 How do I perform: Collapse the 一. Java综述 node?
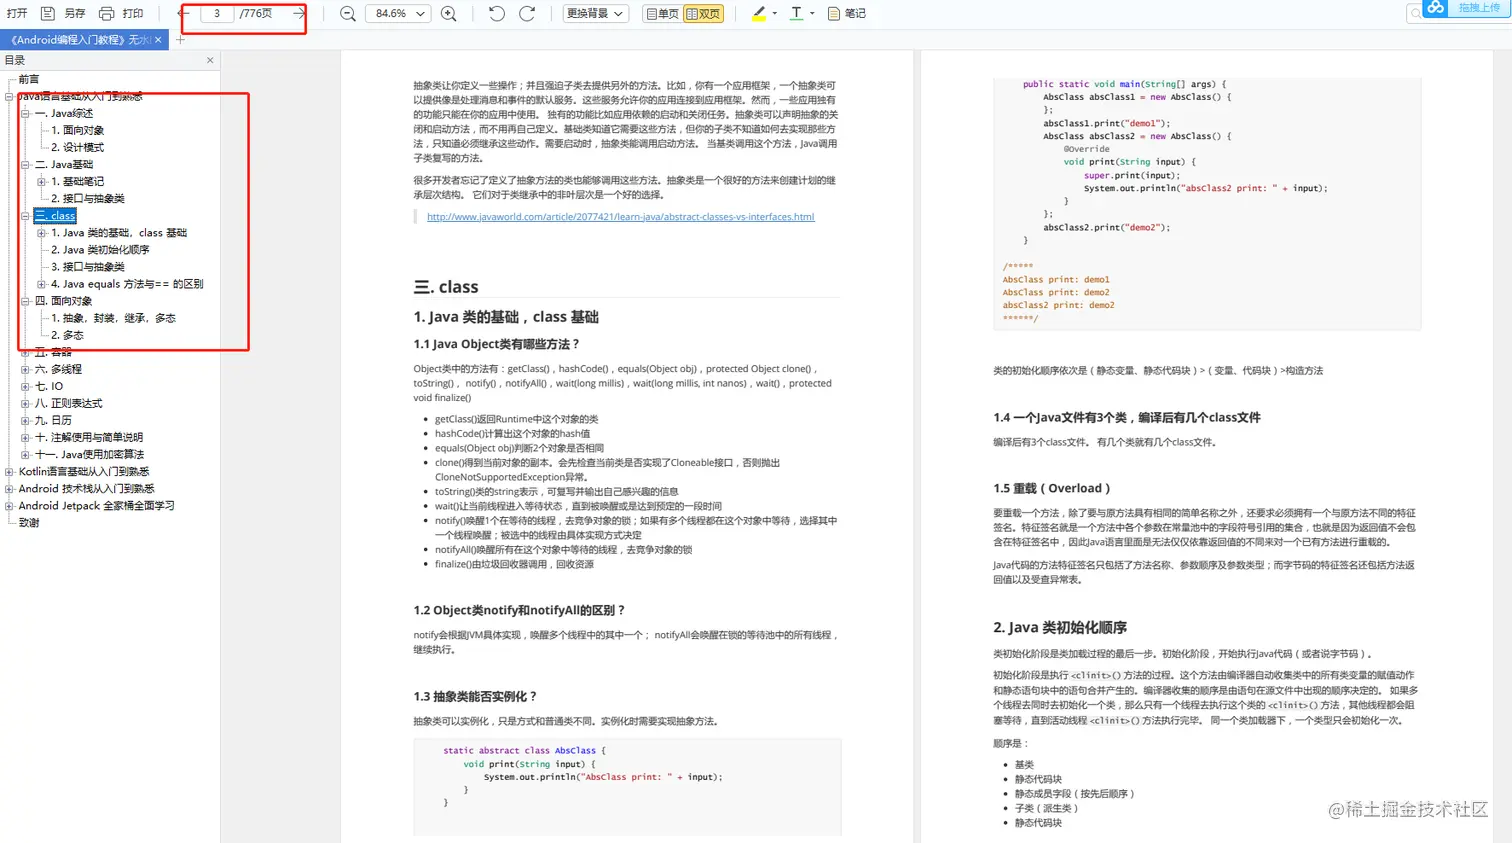(25, 114)
